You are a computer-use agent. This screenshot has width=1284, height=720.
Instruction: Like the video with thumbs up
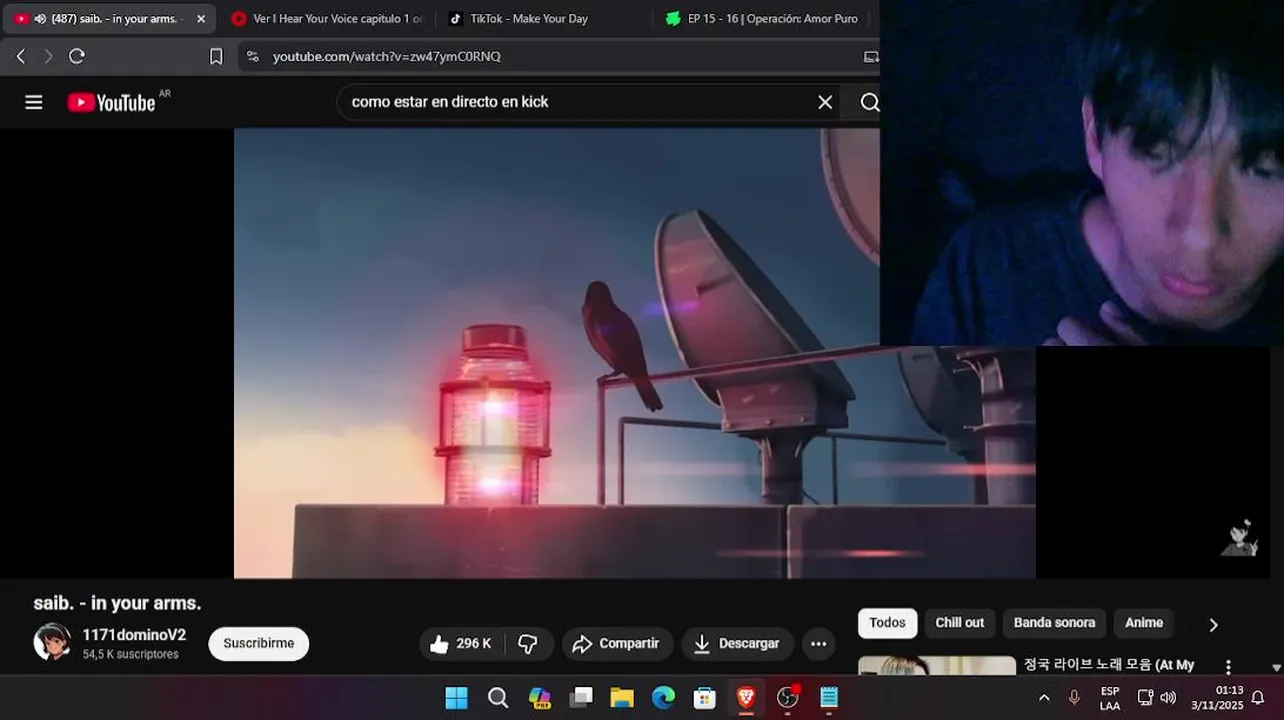(460, 644)
